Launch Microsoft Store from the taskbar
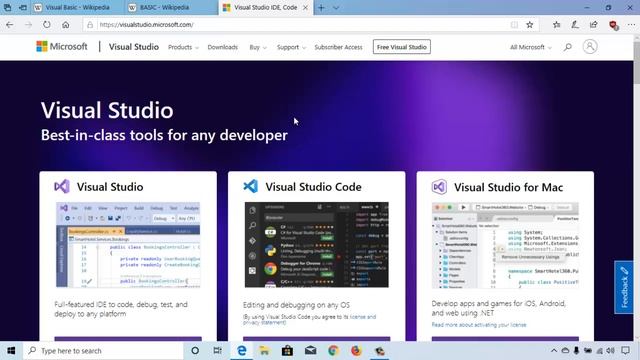This screenshot has width=640, height=360. click(x=287, y=351)
